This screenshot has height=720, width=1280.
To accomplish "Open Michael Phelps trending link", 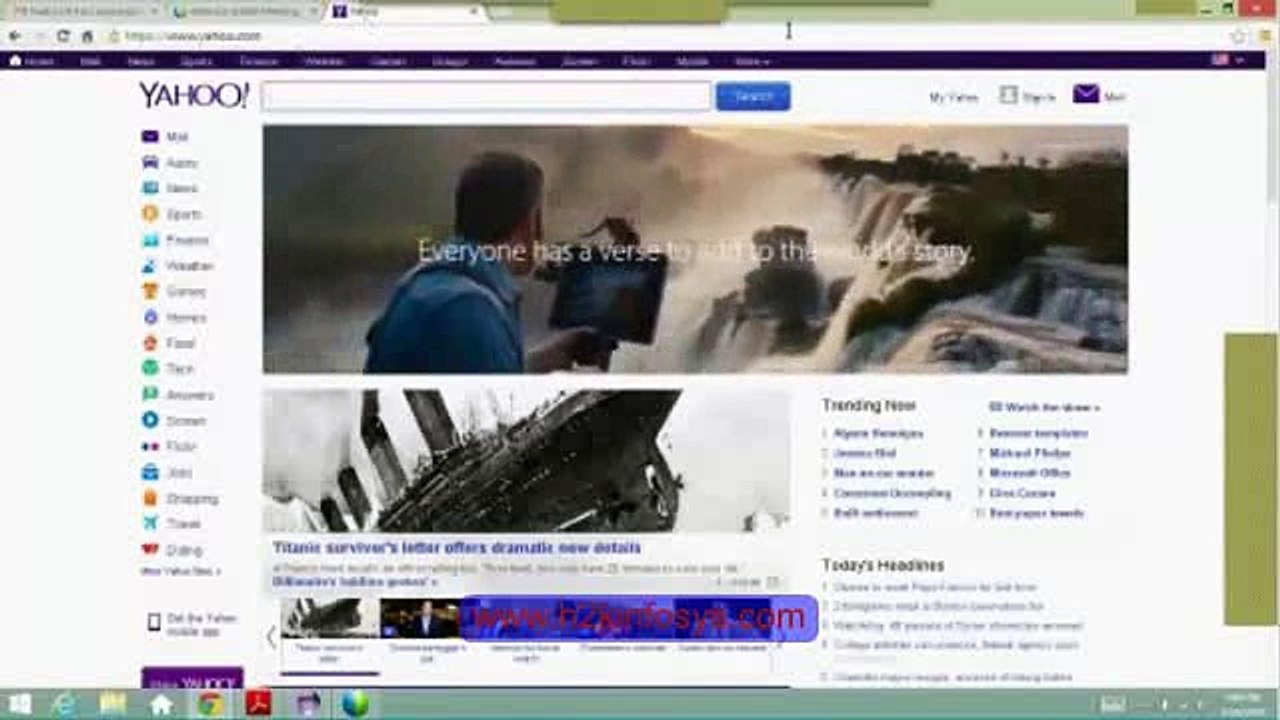I will tap(1030, 453).
